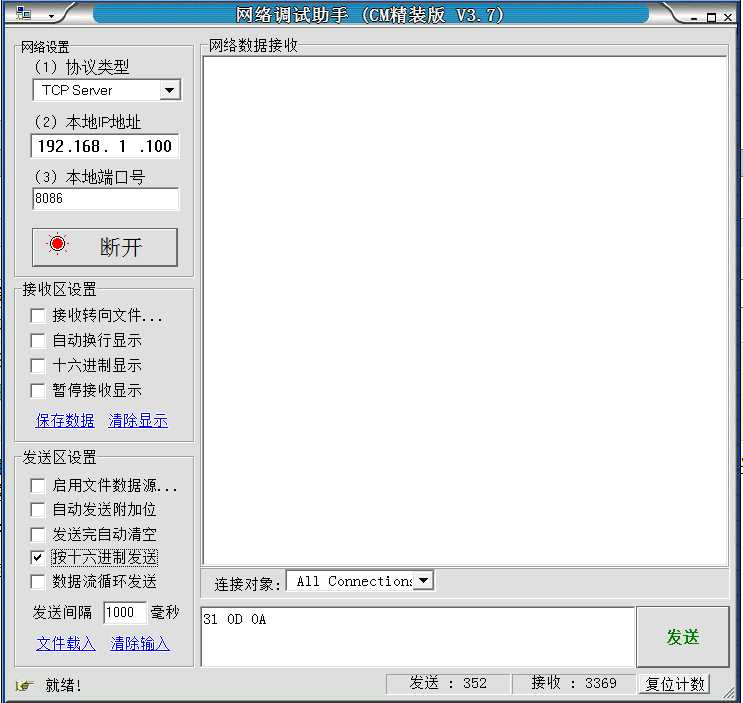Image resolution: width=743 pixels, height=703 pixels.
Task: Maximize the window
Action: point(711,18)
